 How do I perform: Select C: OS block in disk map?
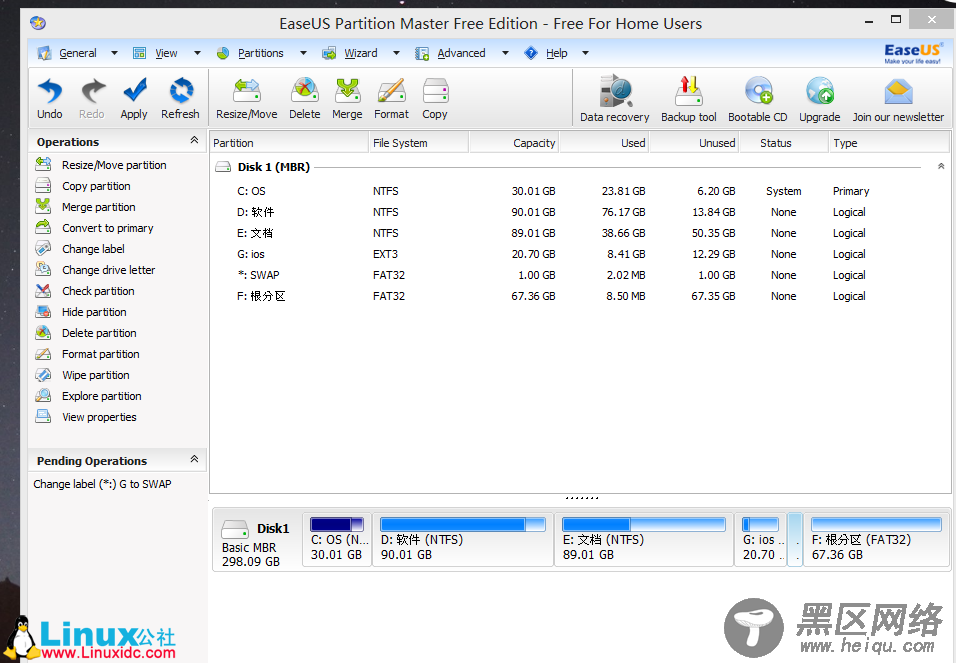pos(337,539)
